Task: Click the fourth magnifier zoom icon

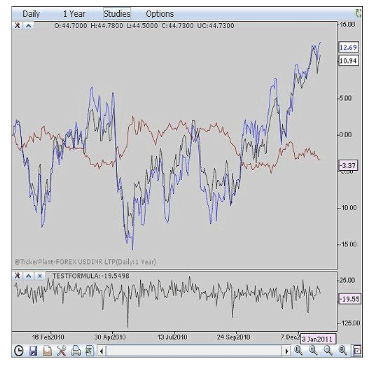Action: (x=343, y=350)
